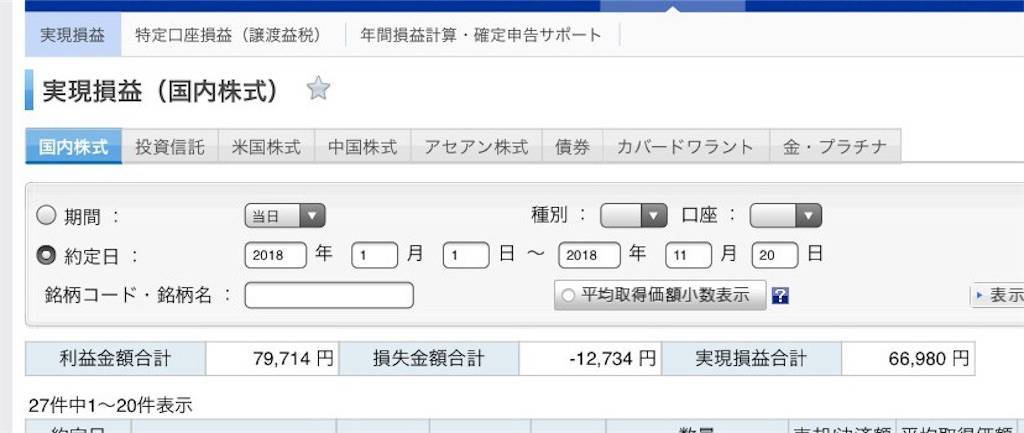Click the start year field showing 2018

tap(276, 255)
